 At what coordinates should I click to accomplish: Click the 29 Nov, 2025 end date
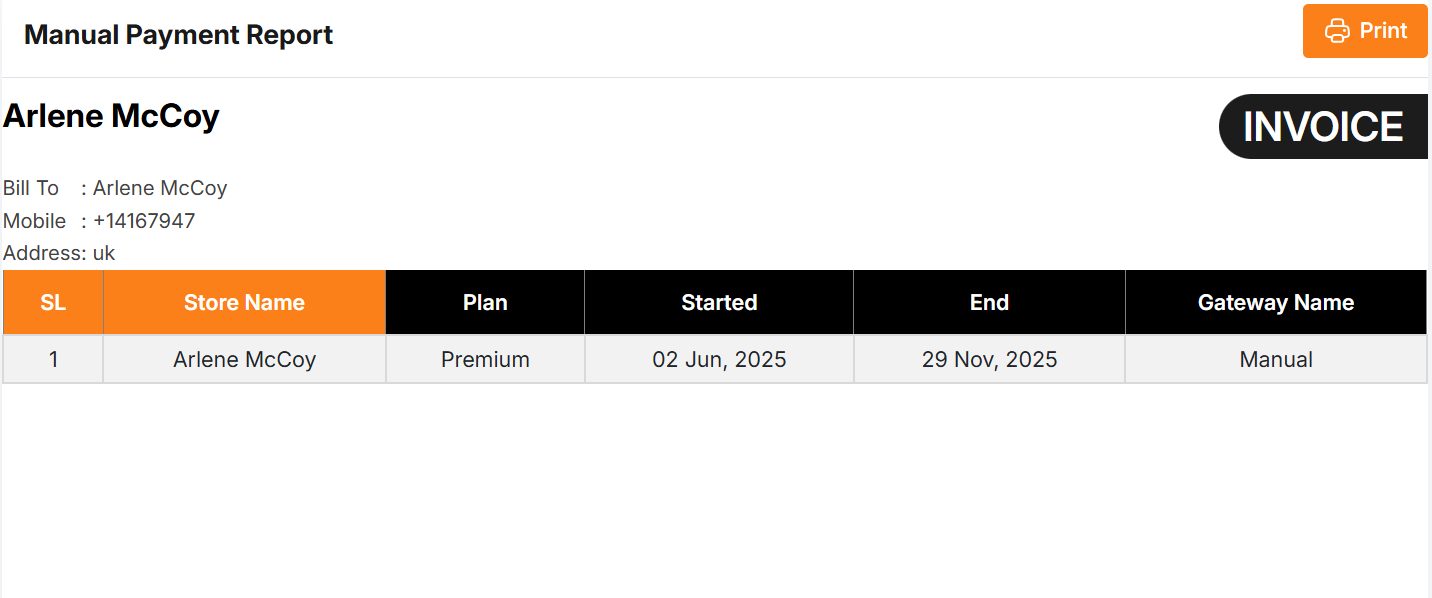[989, 359]
